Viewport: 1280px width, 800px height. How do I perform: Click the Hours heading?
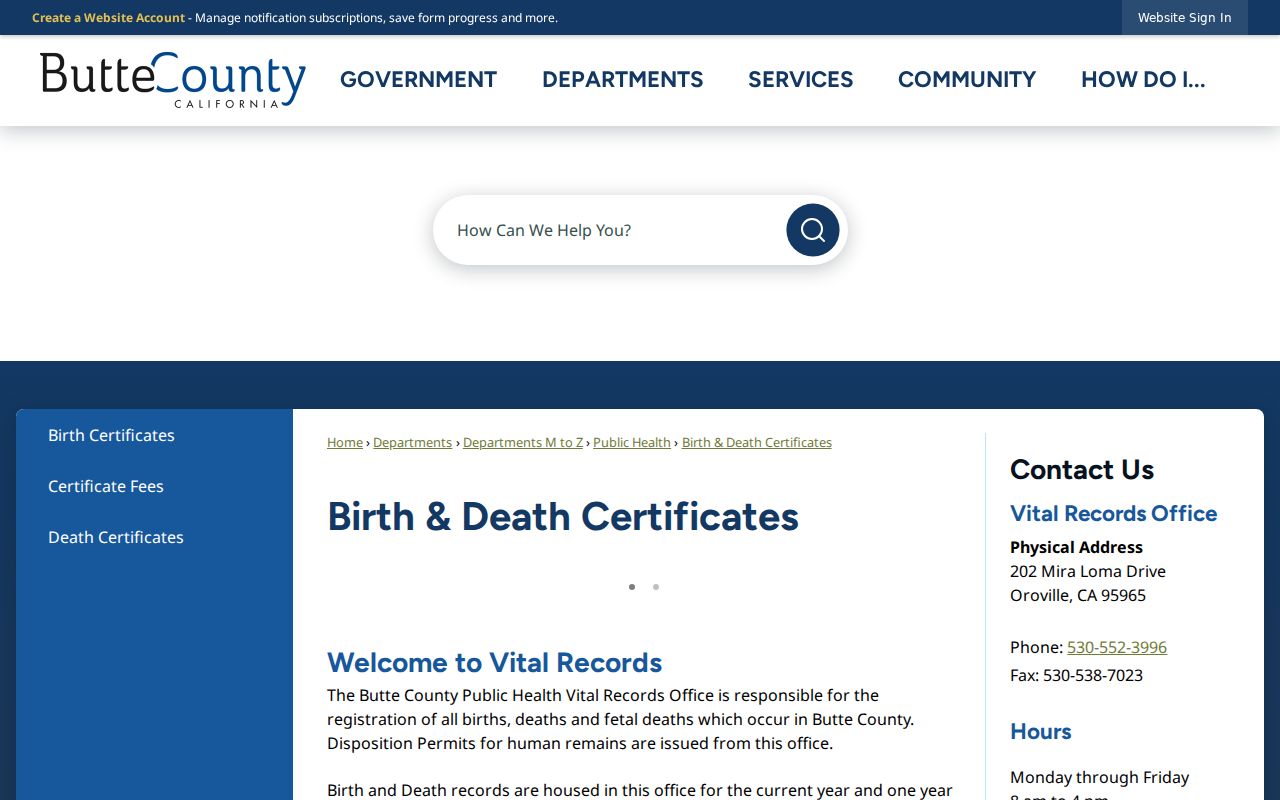[1041, 731]
